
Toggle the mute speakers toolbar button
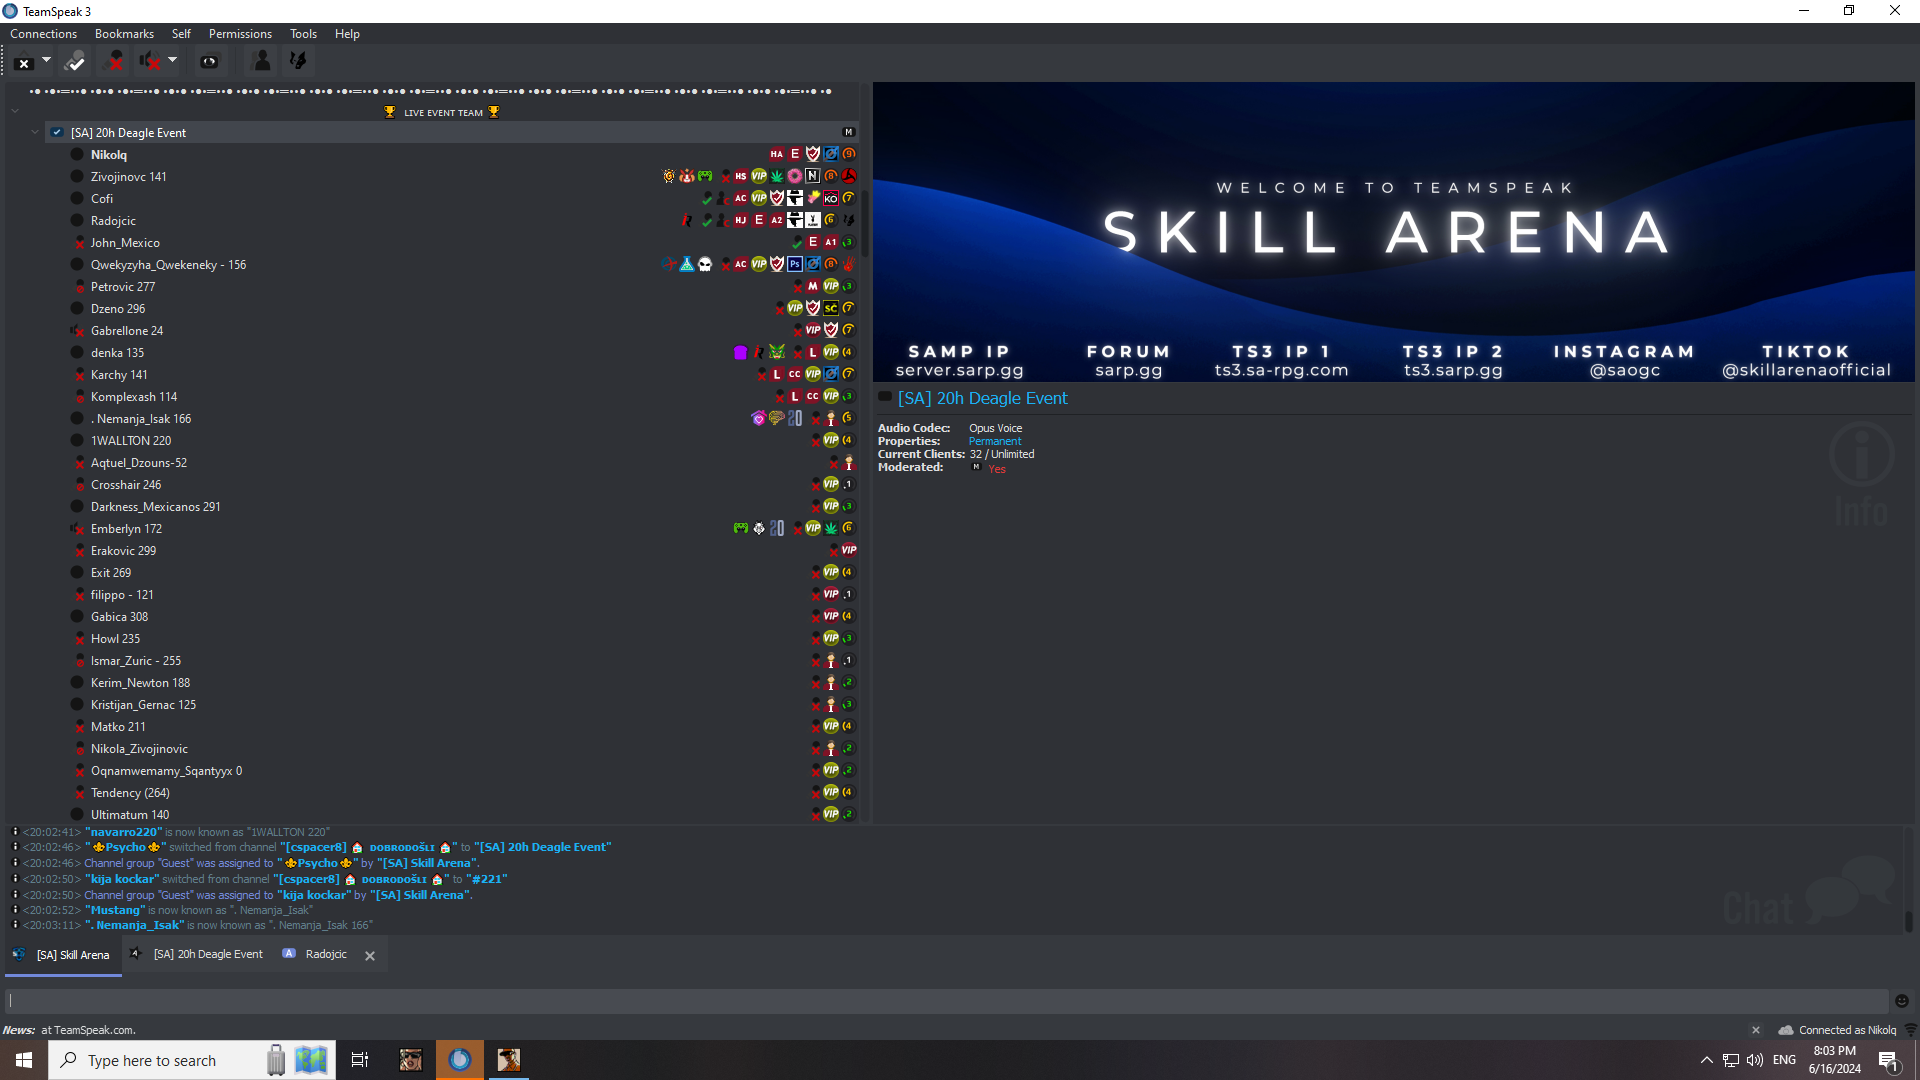pos(150,62)
